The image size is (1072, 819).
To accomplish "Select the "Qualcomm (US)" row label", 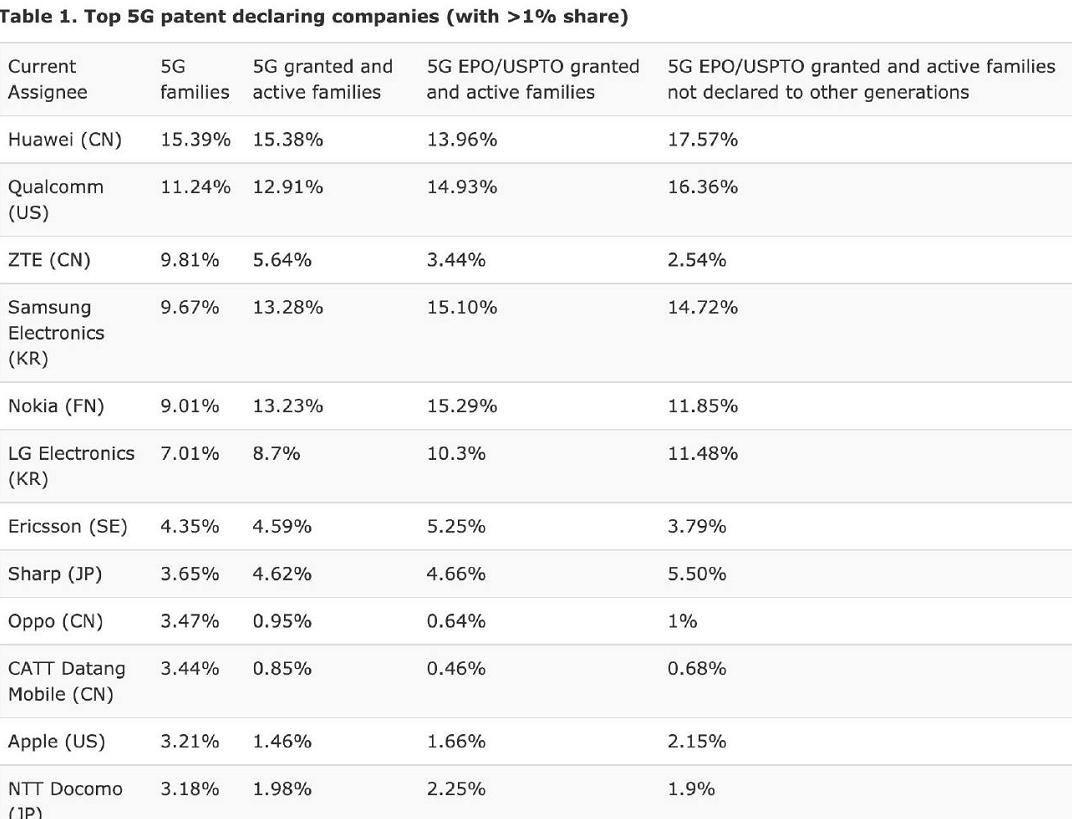I will click(x=56, y=199).
